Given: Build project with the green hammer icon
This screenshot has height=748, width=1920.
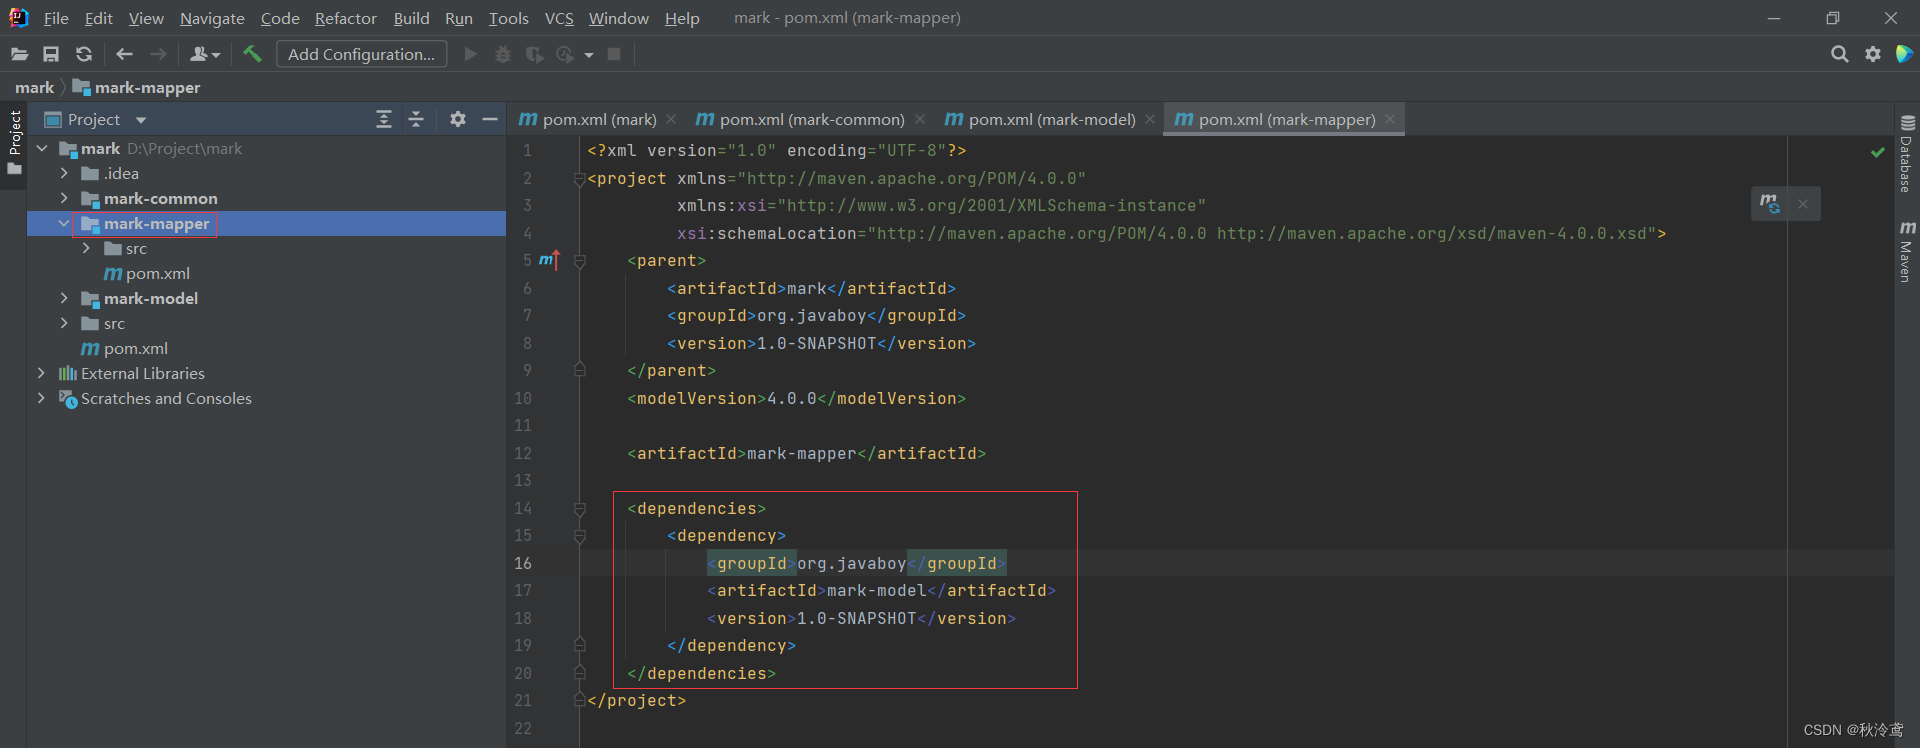Looking at the screenshot, I should tap(252, 54).
